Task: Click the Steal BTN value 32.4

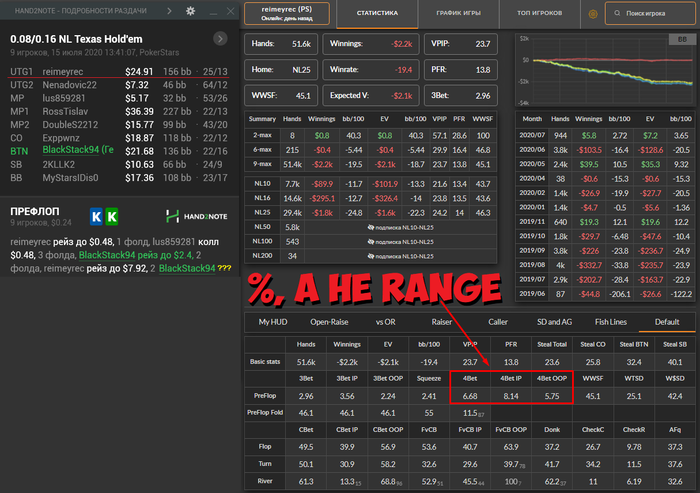Action: point(634,362)
